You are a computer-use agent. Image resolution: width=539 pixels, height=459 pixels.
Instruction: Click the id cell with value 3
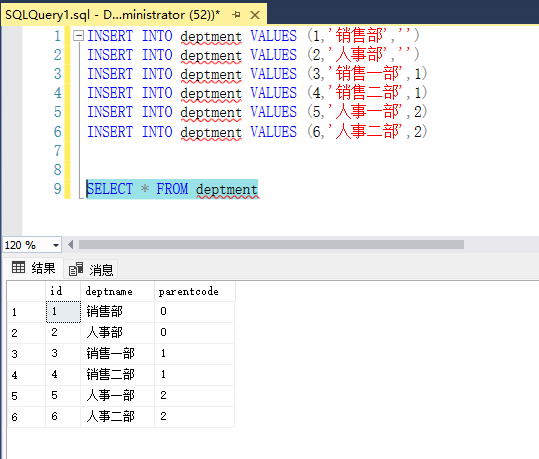(x=63, y=353)
